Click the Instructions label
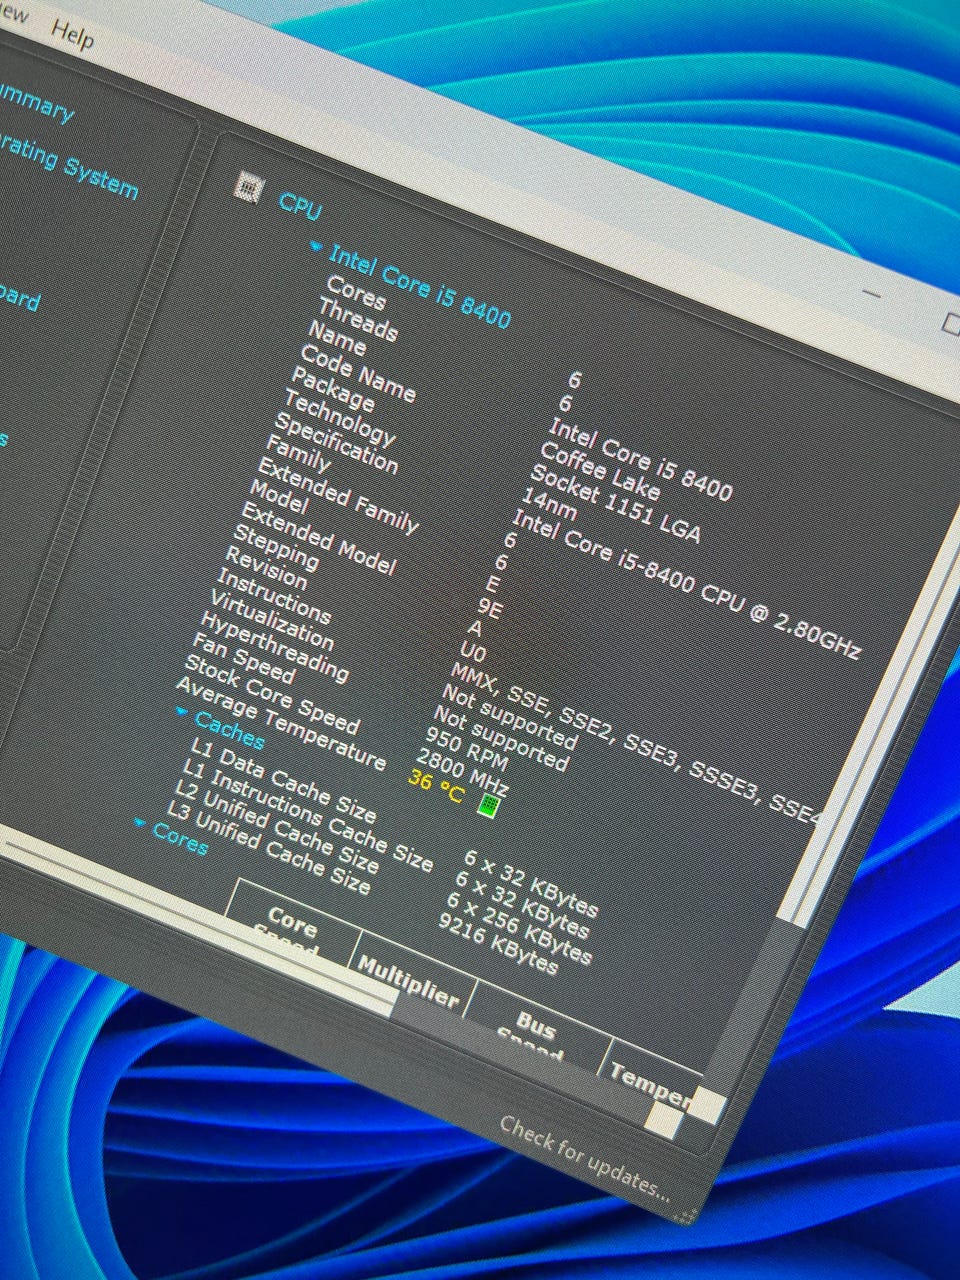Screen dimensions: 960x1280 tap(273, 595)
